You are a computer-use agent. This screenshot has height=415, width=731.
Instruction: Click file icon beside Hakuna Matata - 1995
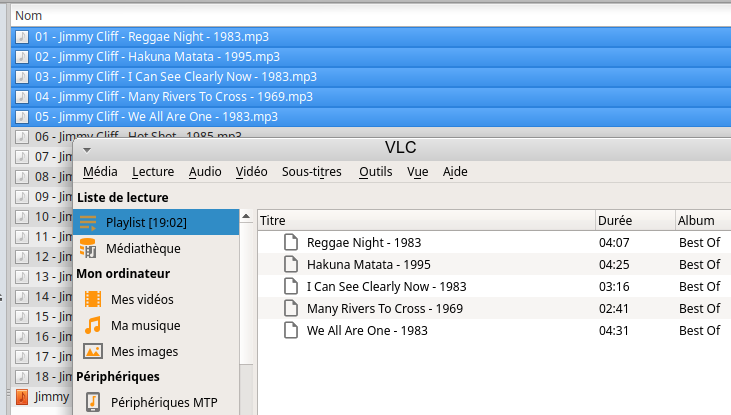[291, 264]
